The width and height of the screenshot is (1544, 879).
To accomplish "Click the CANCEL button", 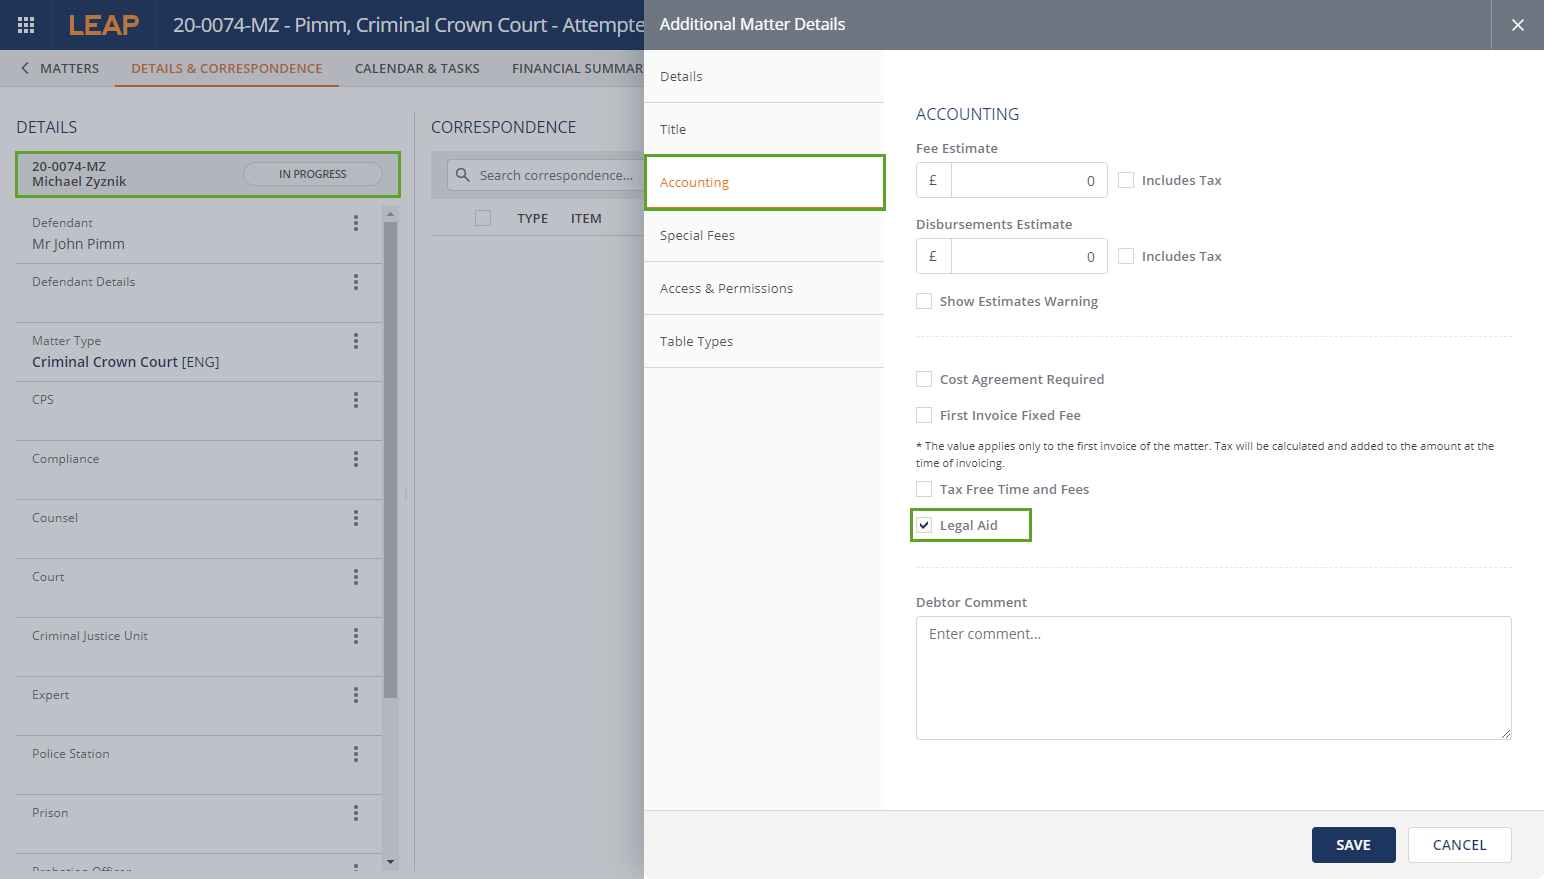I will coord(1459,845).
